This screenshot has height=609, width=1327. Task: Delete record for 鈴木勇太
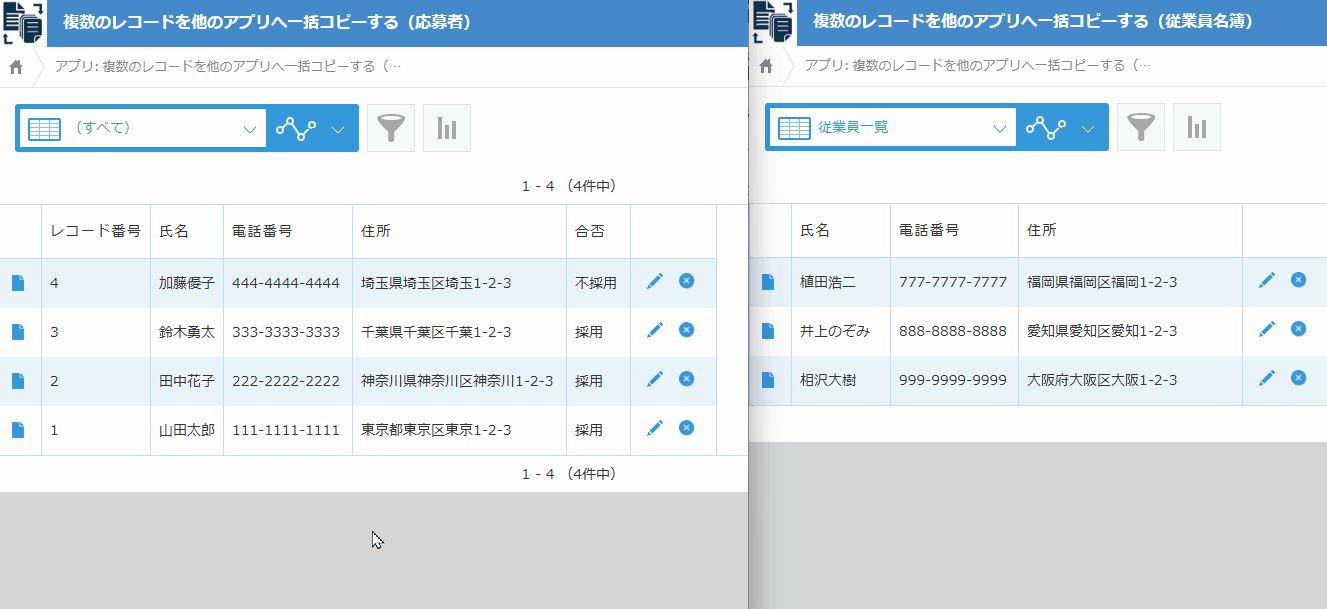tap(686, 330)
